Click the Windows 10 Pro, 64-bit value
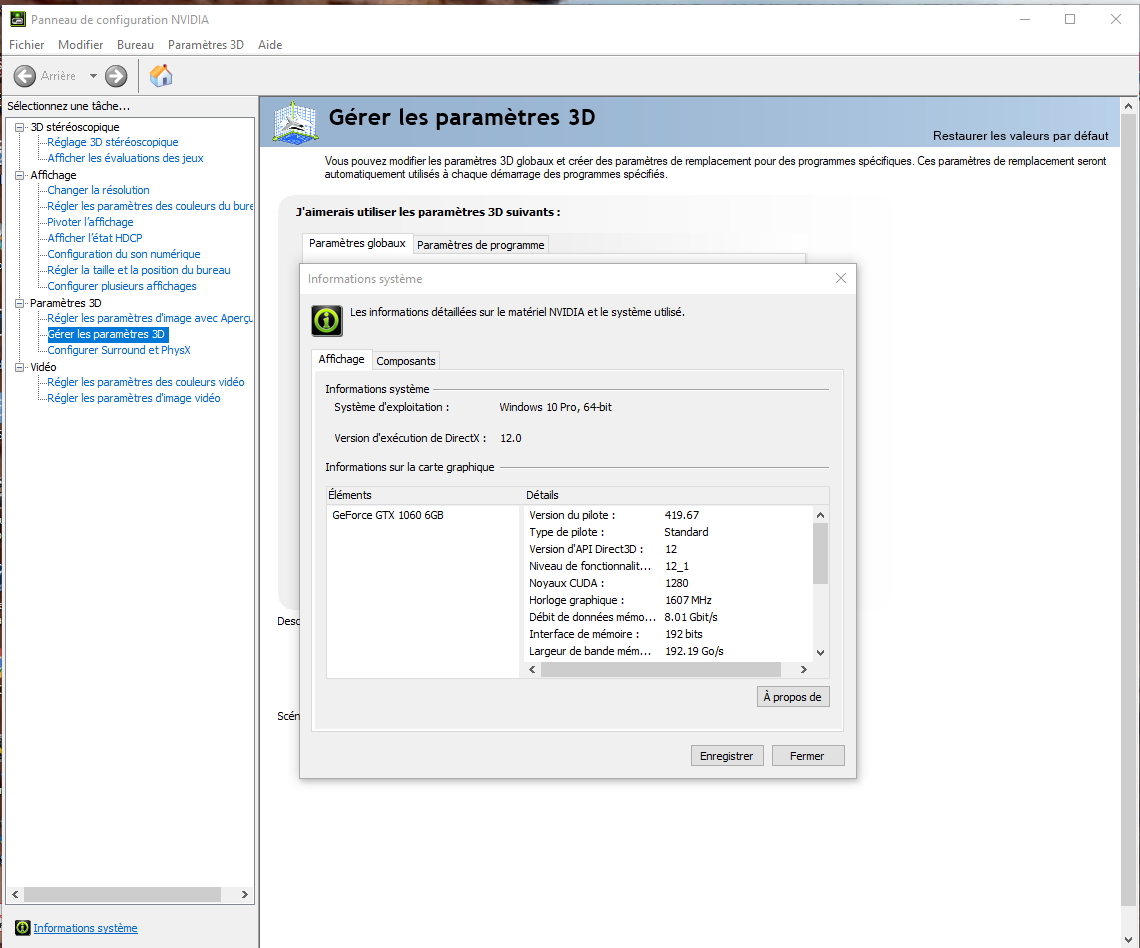 pyautogui.click(x=555, y=407)
